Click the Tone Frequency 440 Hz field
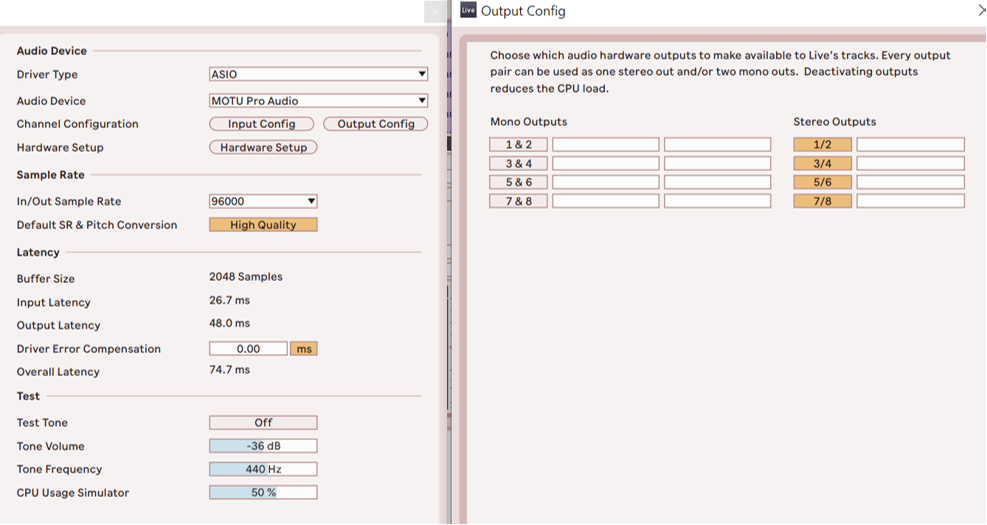This screenshot has height=525, width=987. (263, 469)
